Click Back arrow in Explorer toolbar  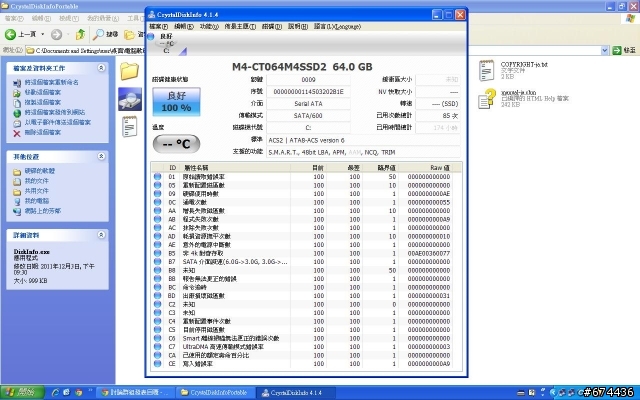point(10,34)
